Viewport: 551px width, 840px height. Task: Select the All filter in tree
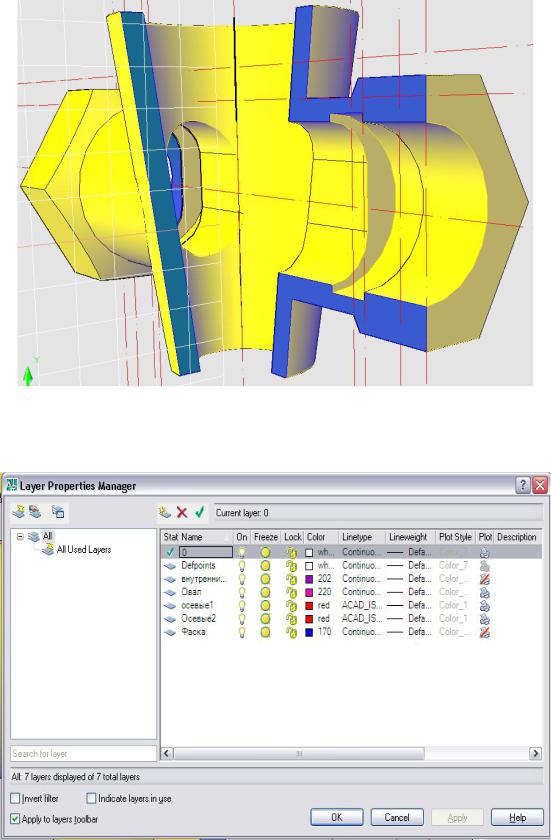(x=47, y=536)
